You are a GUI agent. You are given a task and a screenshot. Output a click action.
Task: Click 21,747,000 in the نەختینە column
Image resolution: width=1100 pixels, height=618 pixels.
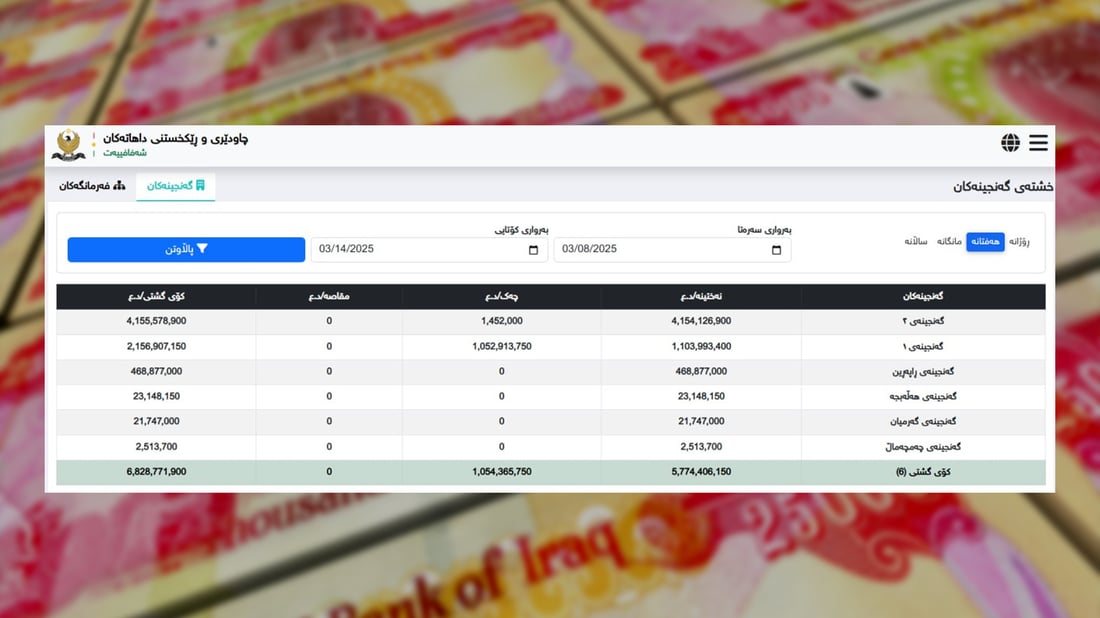click(701, 421)
